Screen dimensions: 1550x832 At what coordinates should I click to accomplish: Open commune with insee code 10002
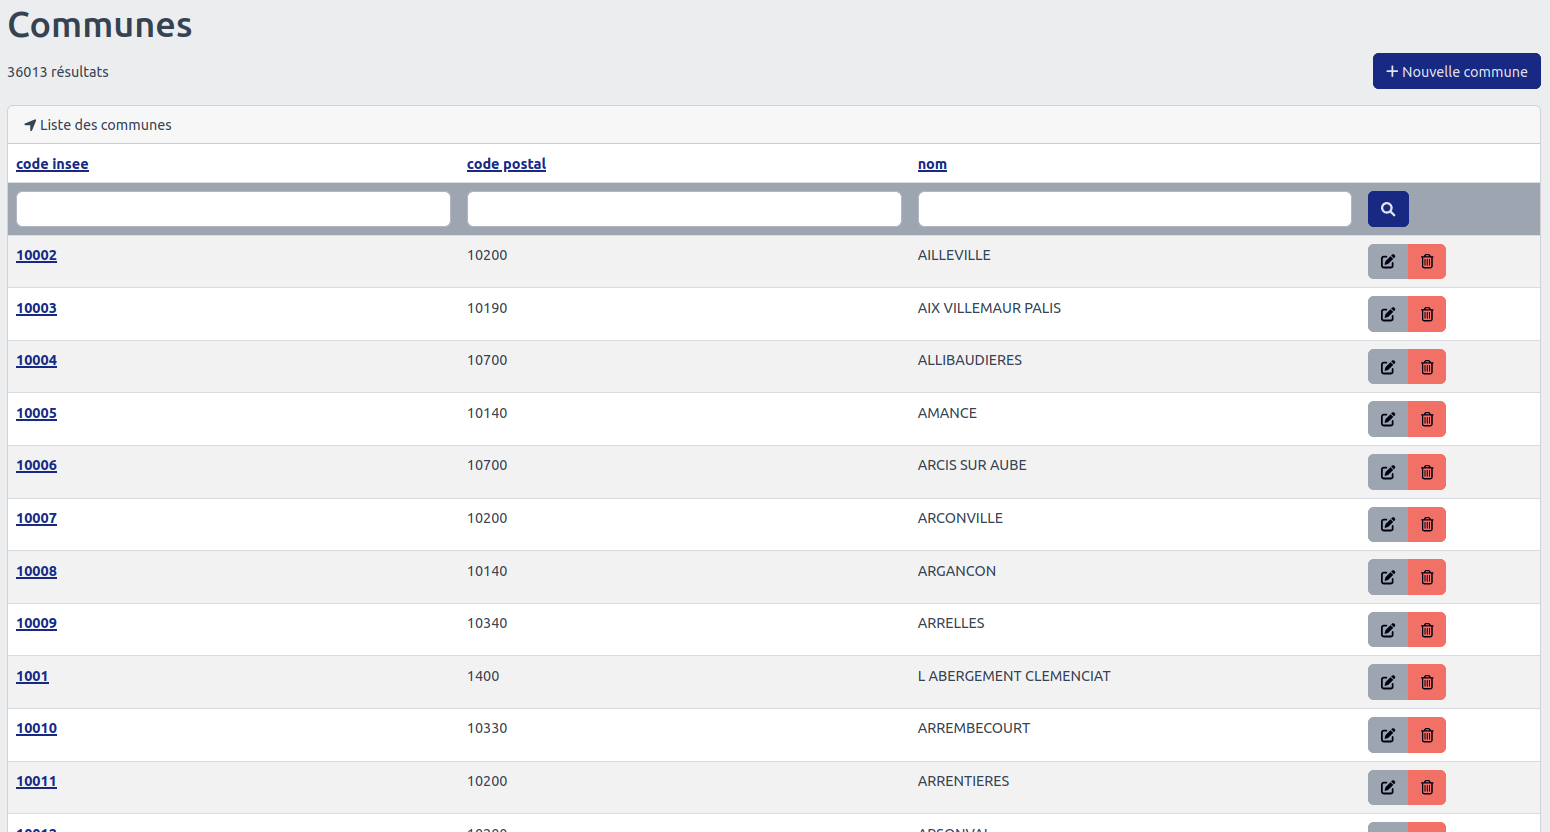click(x=36, y=255)
